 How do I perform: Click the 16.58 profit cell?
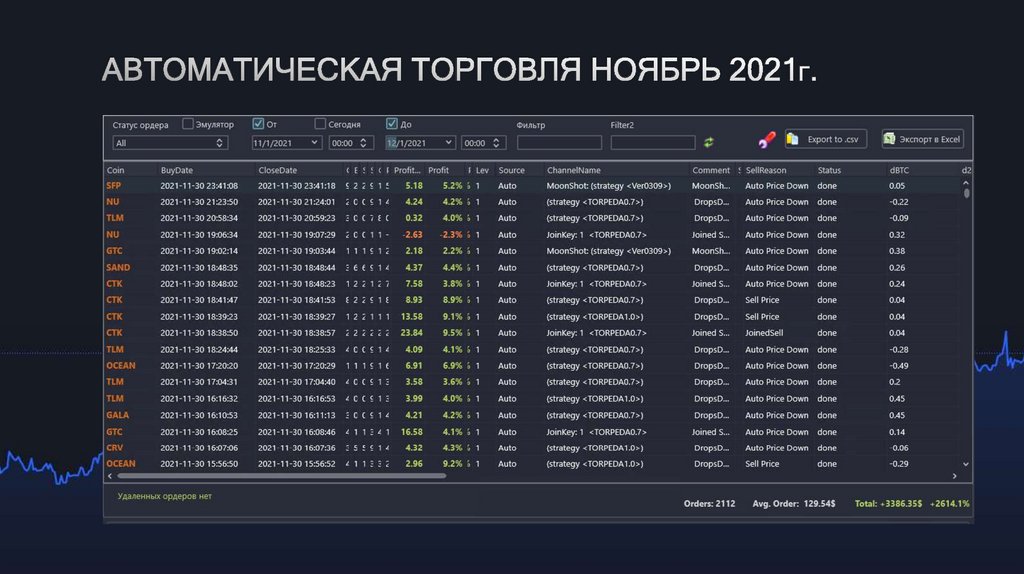pos(411,432)
